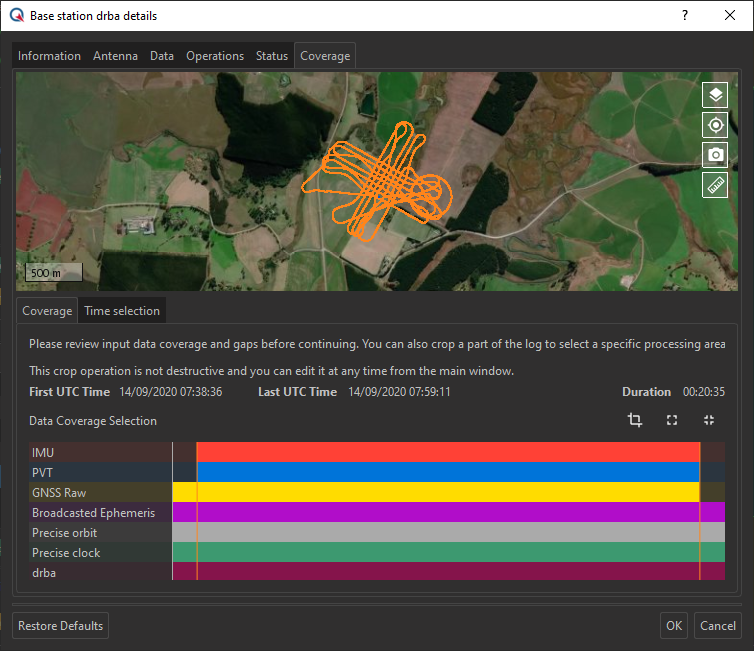Switch to the Time selection sub-tab
Screen dimensions: 754x651
point(122,311)
